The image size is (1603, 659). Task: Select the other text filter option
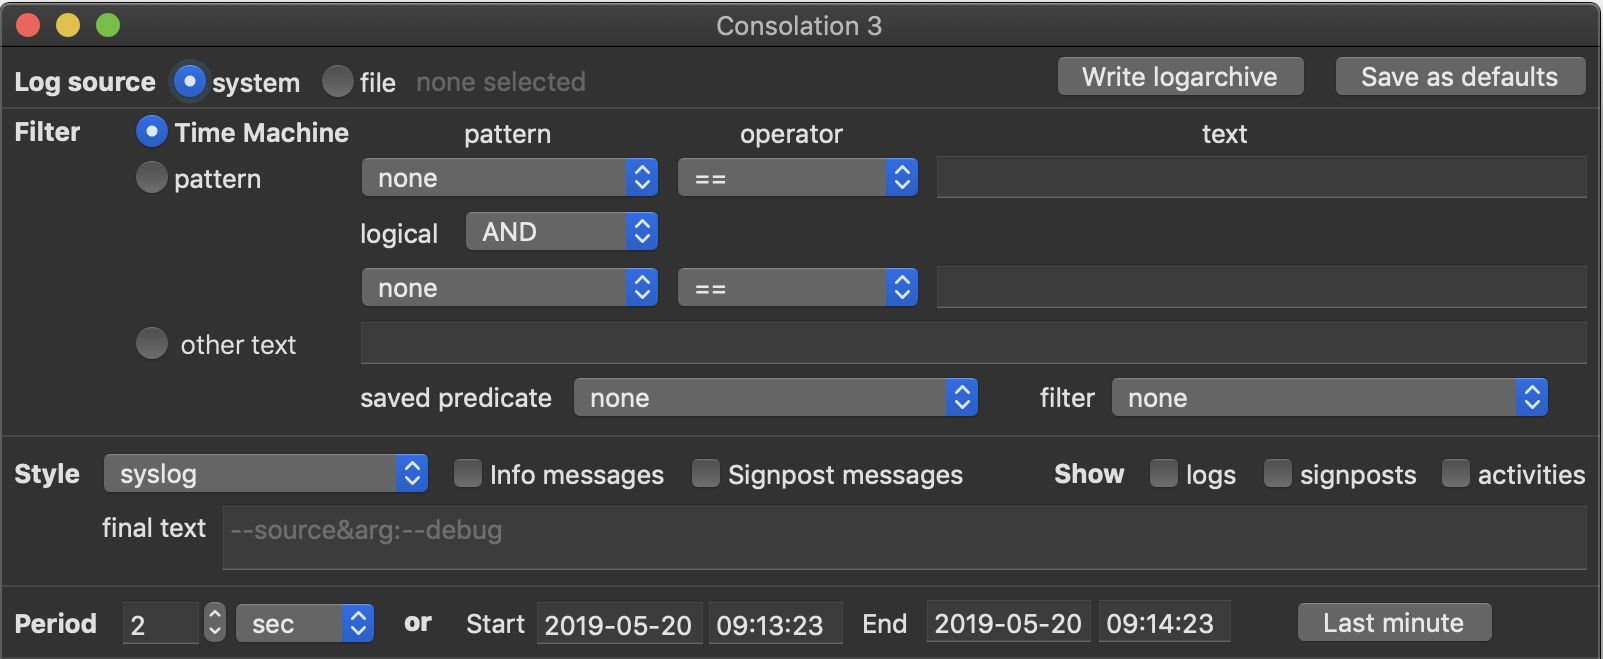coord(152,344)
